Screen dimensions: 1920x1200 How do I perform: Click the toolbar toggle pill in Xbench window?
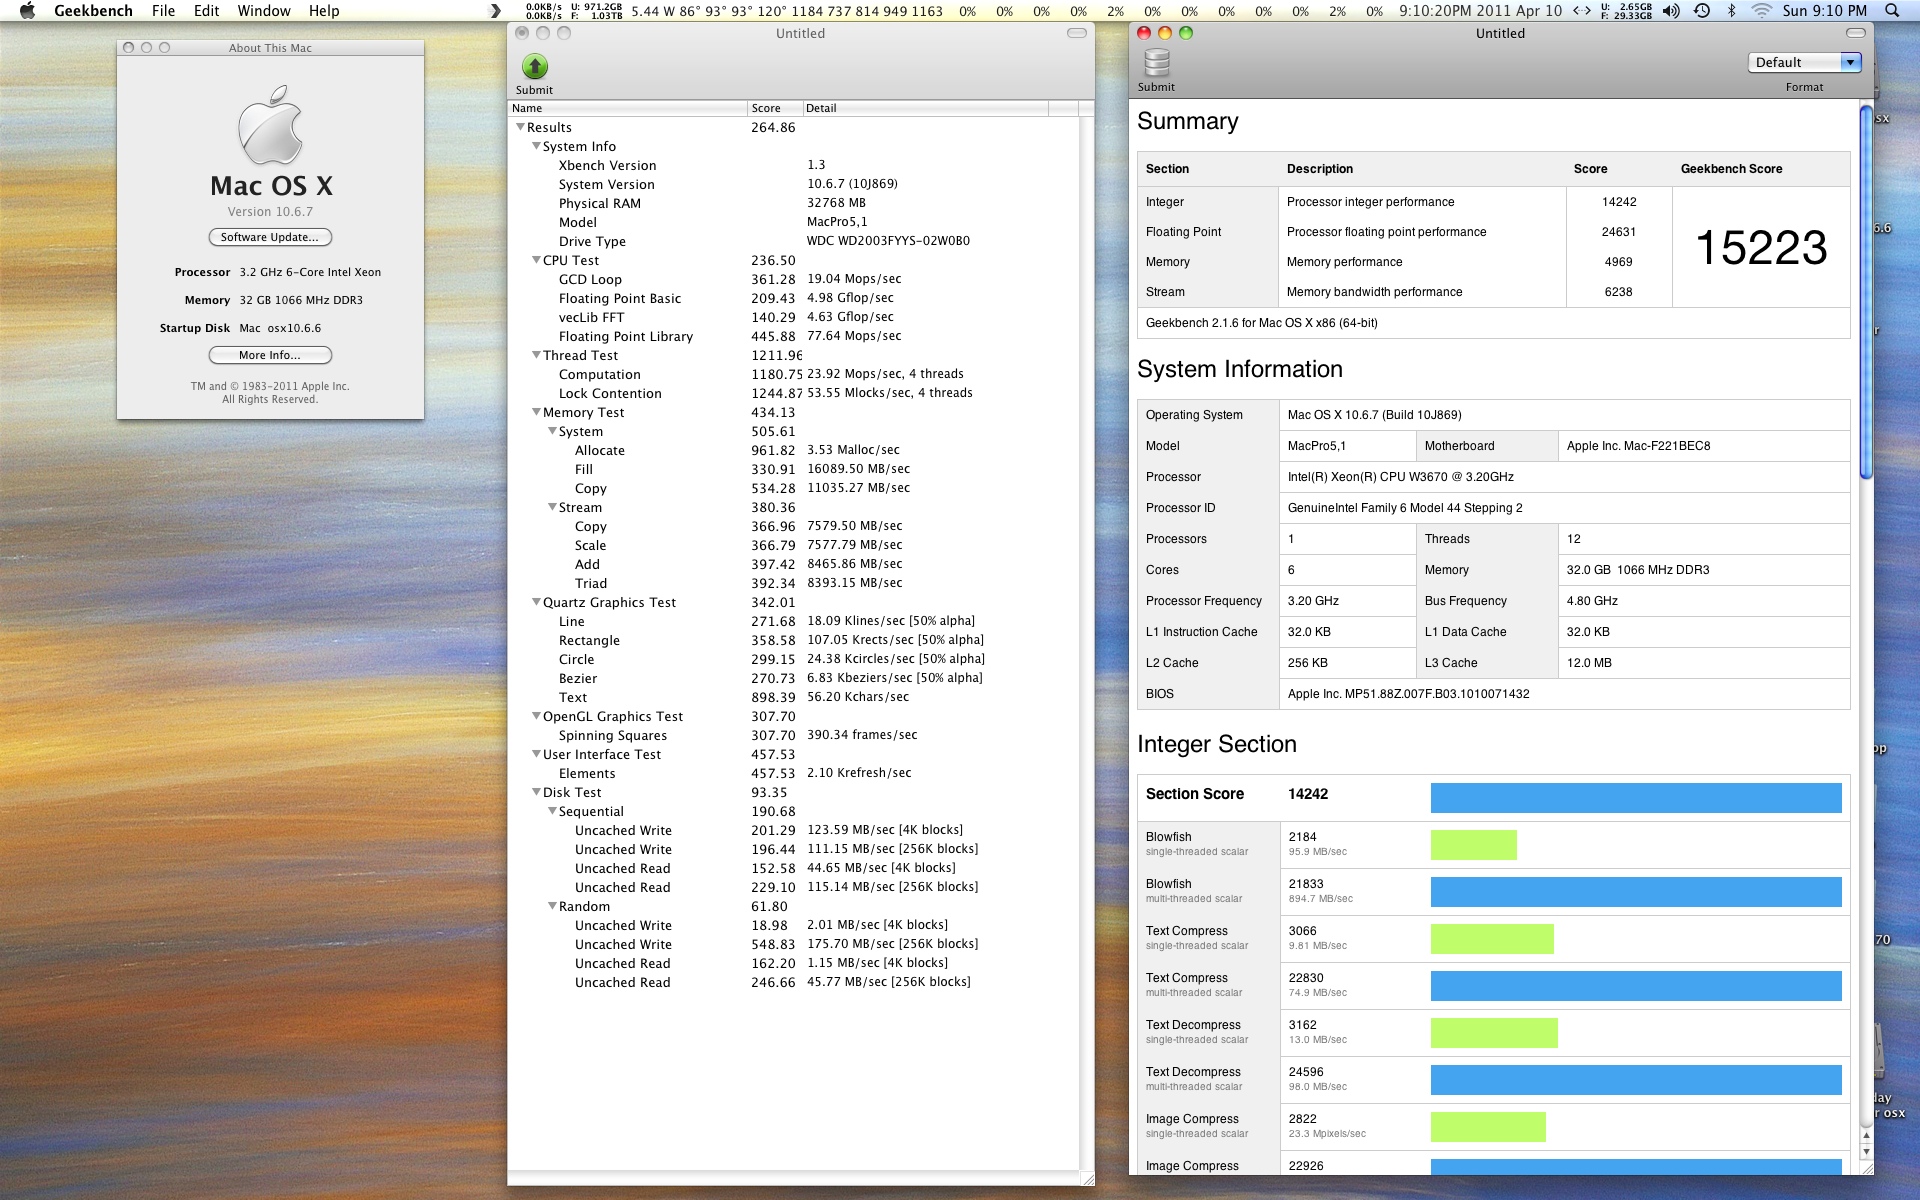(x=1077, y=33)
